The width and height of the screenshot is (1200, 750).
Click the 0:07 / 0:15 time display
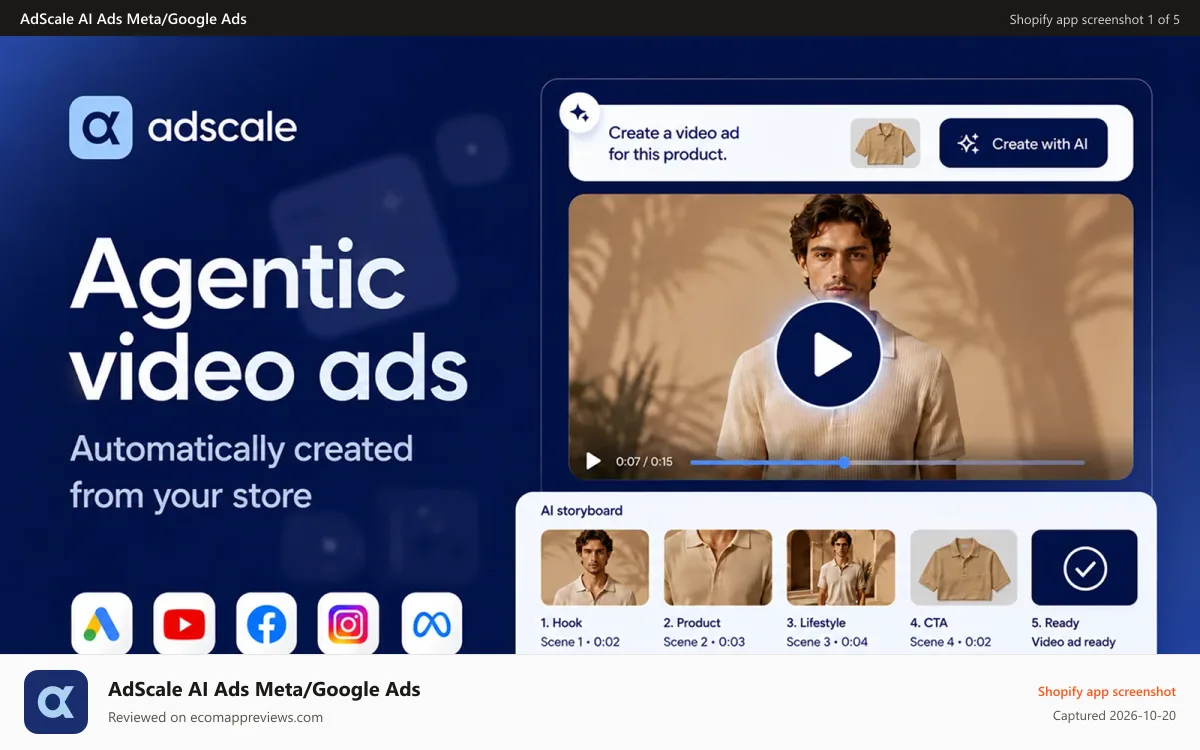pos(644,462)
